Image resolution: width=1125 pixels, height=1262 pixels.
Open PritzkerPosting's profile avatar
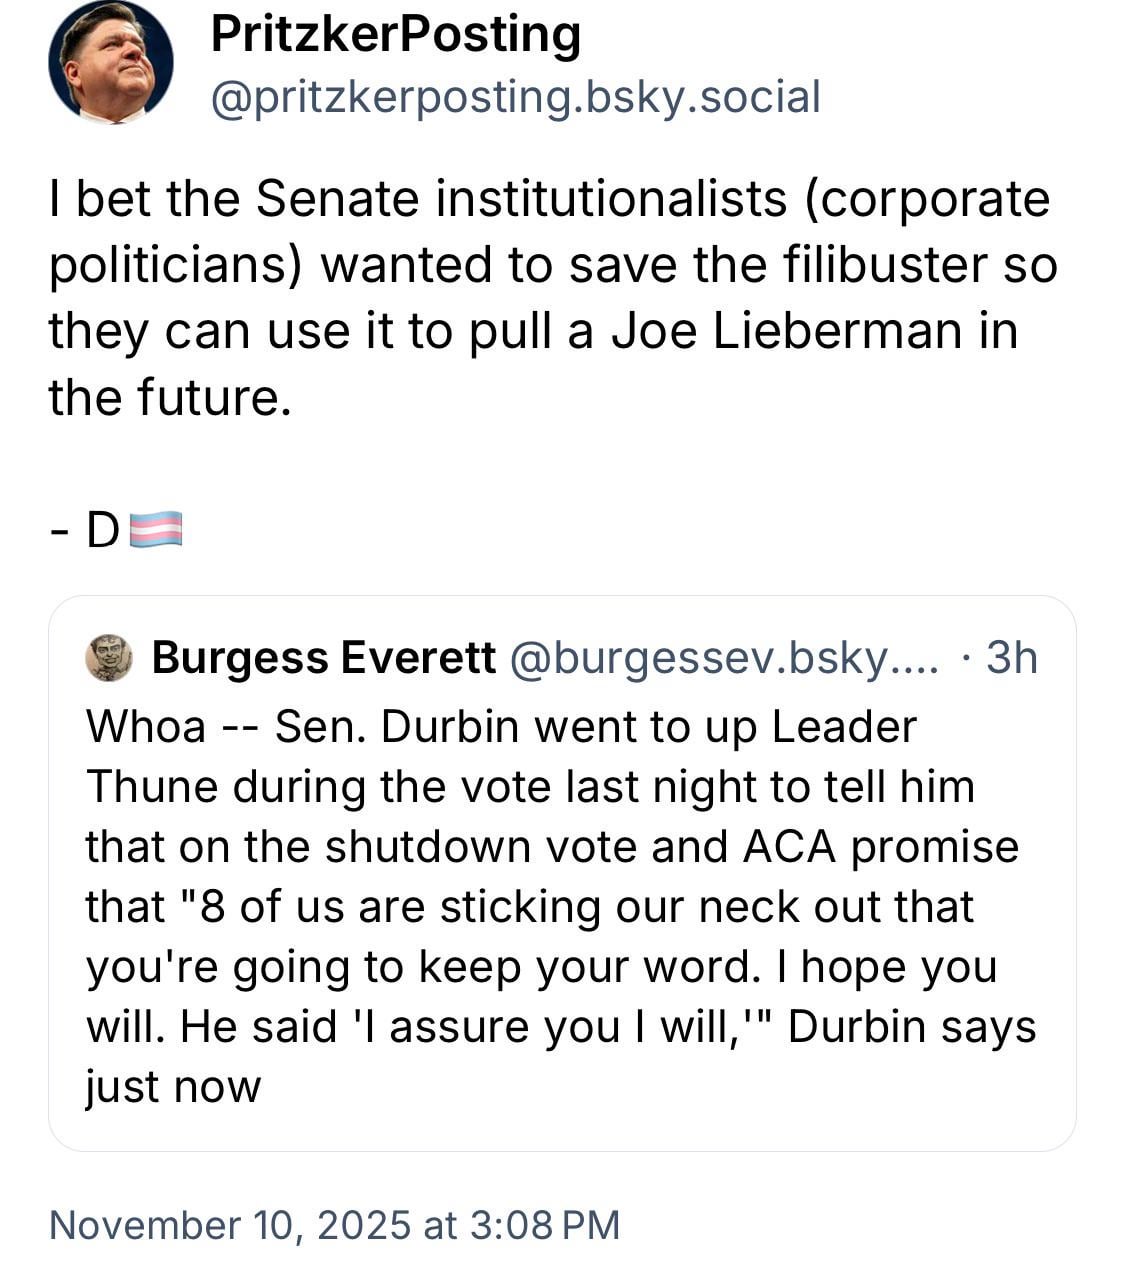[x=110, y=61]
